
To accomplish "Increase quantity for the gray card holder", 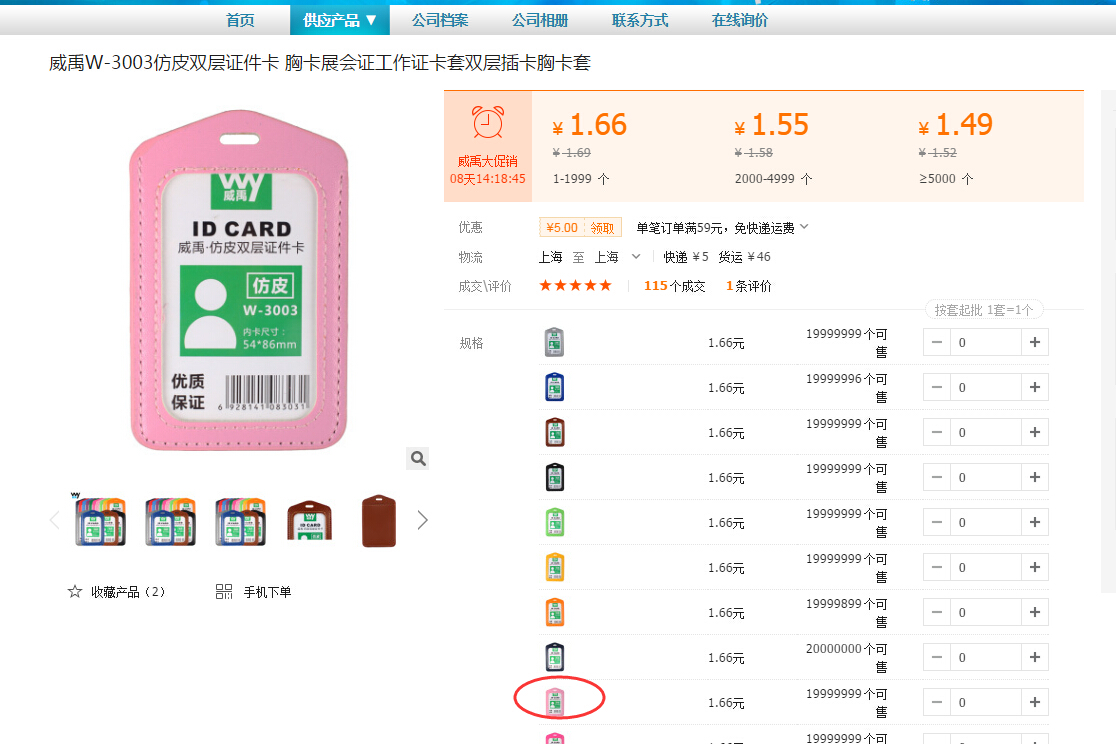I will (x=1035, y=342).
